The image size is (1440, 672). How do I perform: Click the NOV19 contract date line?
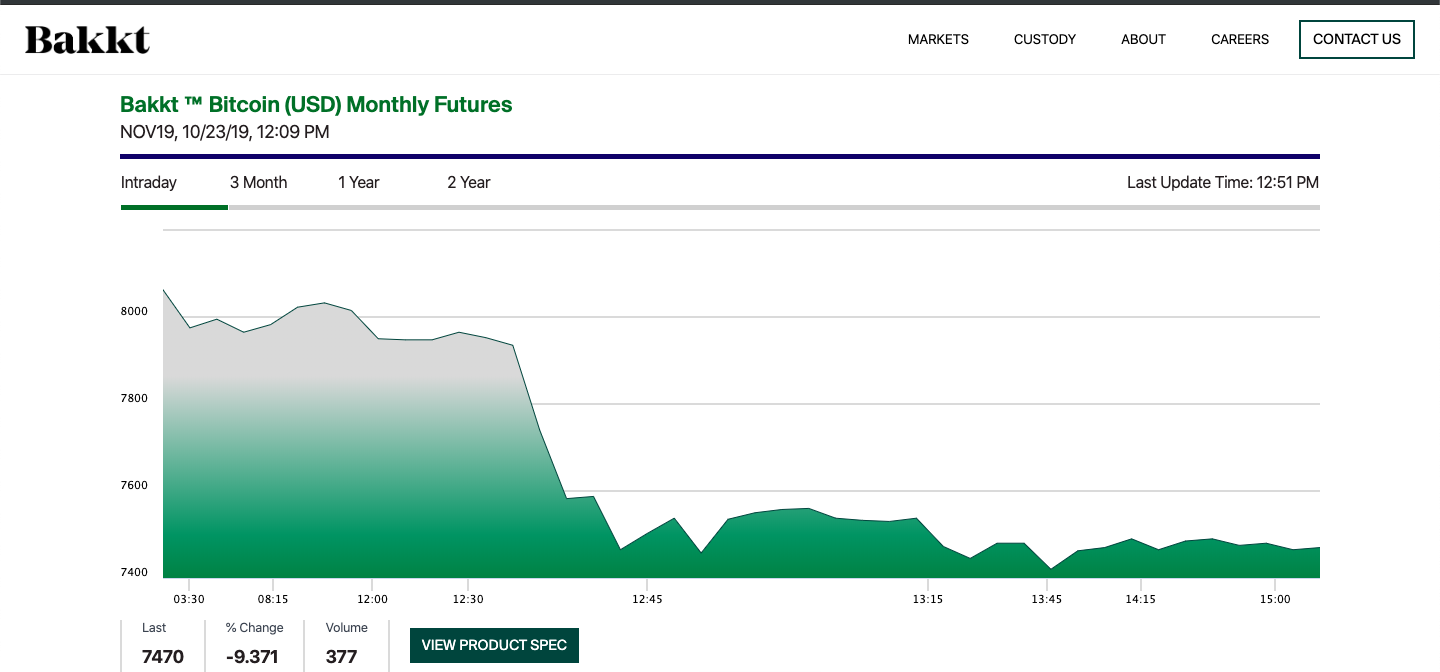coord(225,131)
